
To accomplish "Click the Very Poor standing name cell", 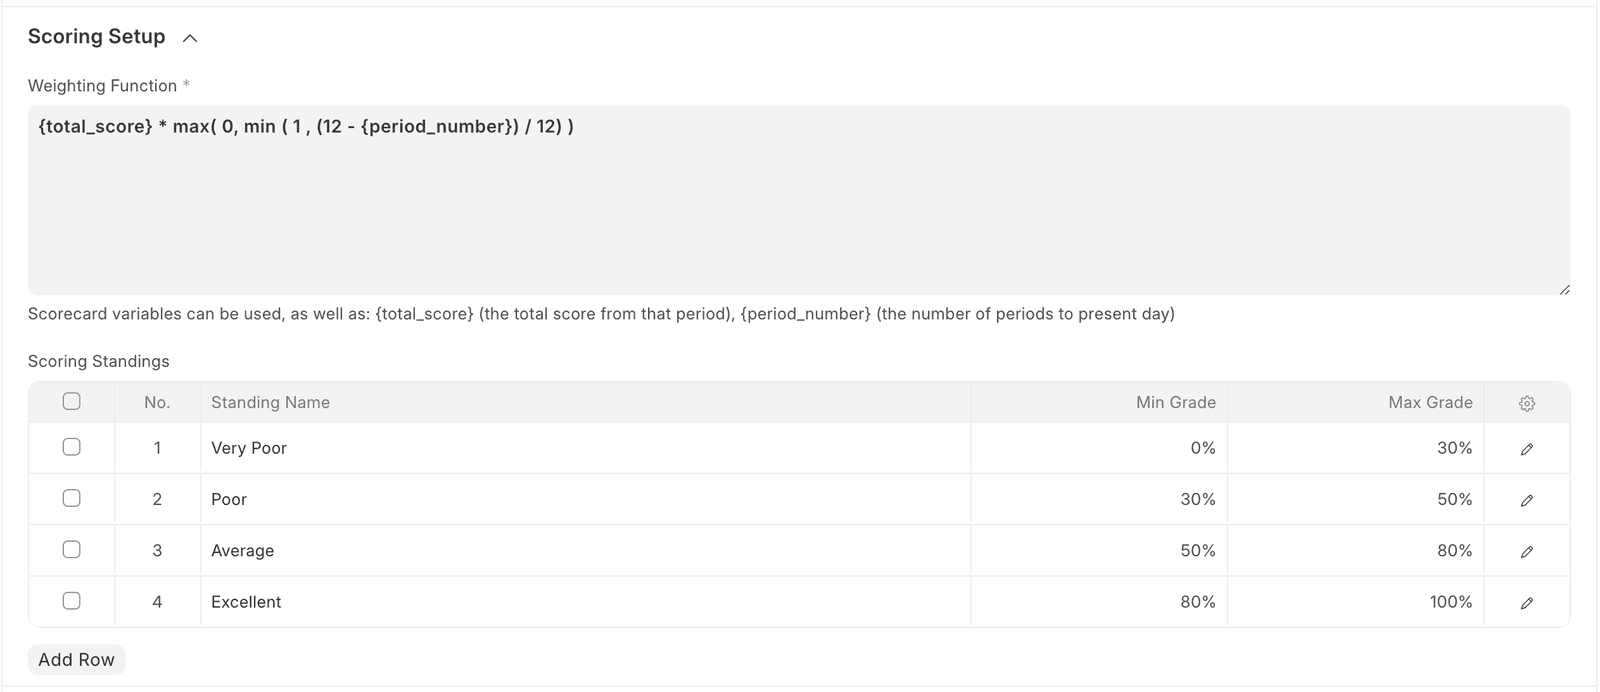I will pos(585,448).
